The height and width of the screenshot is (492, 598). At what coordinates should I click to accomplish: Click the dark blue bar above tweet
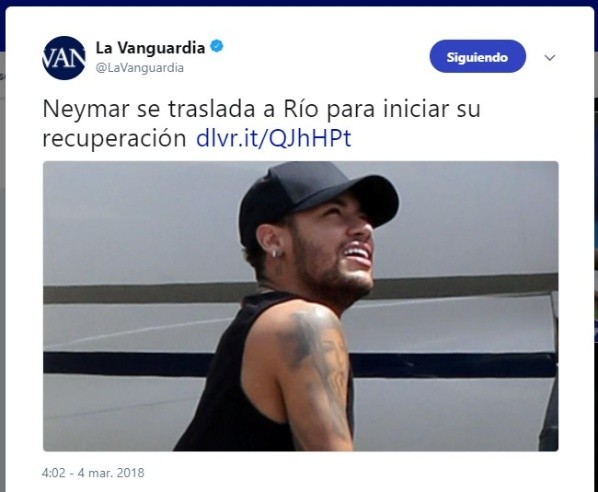(x=299, y=3)
